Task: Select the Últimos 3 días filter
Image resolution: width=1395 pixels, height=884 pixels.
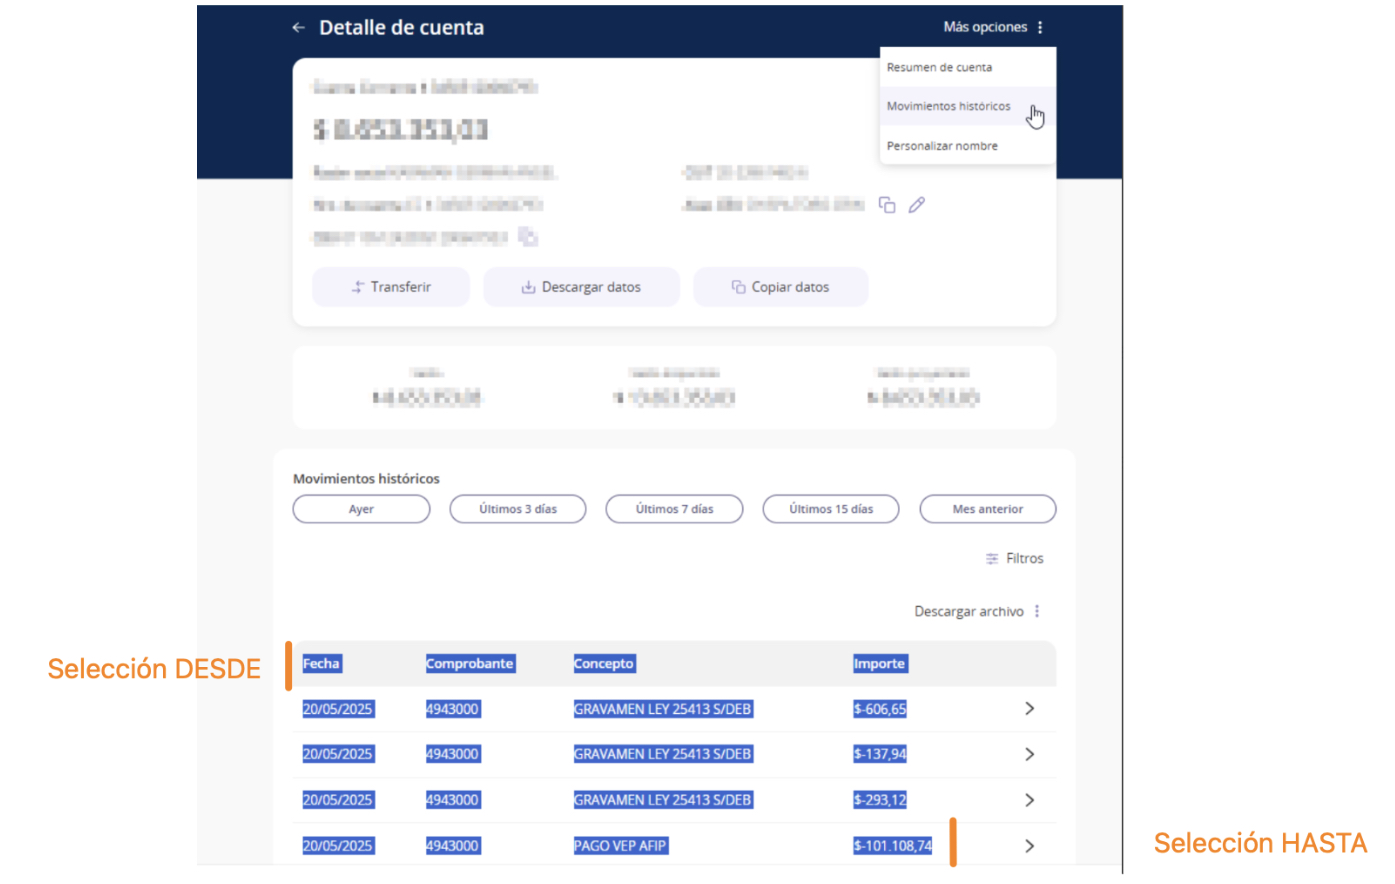Action: coord(518,509)
